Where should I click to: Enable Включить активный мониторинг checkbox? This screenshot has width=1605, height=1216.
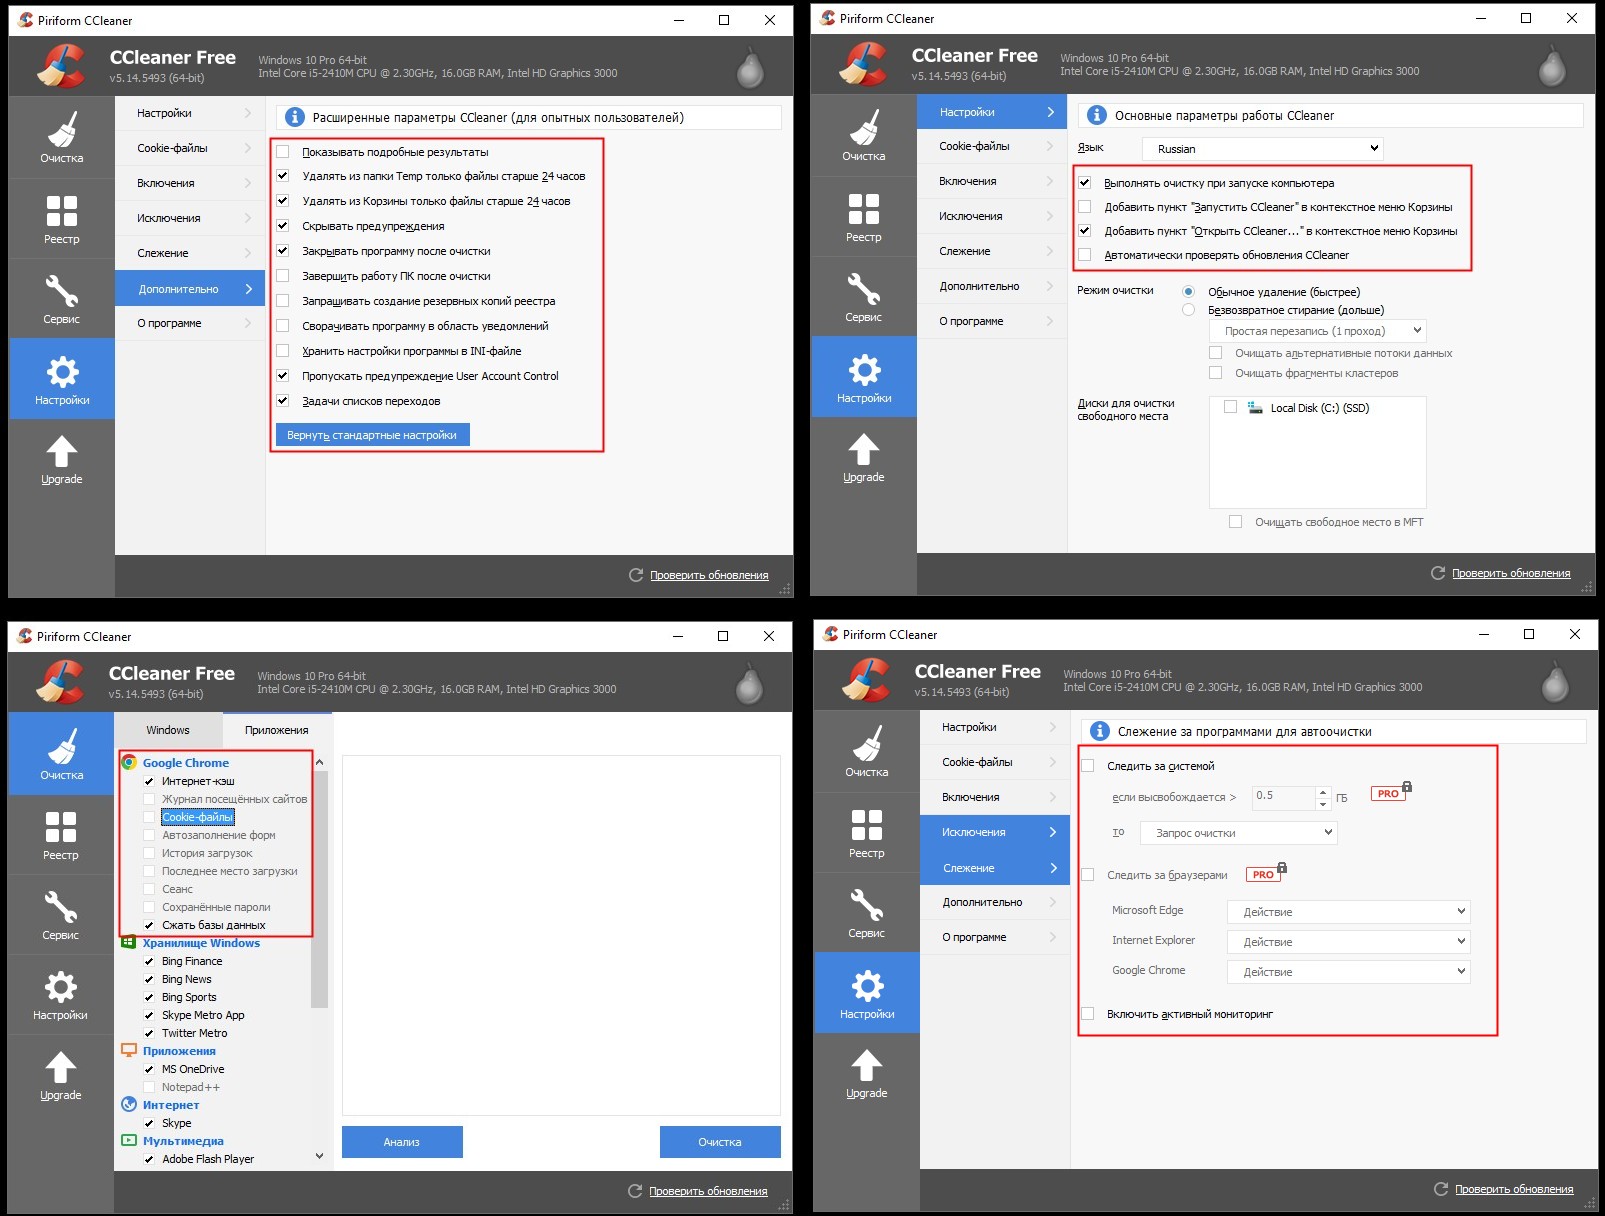pos(1088,1014)
